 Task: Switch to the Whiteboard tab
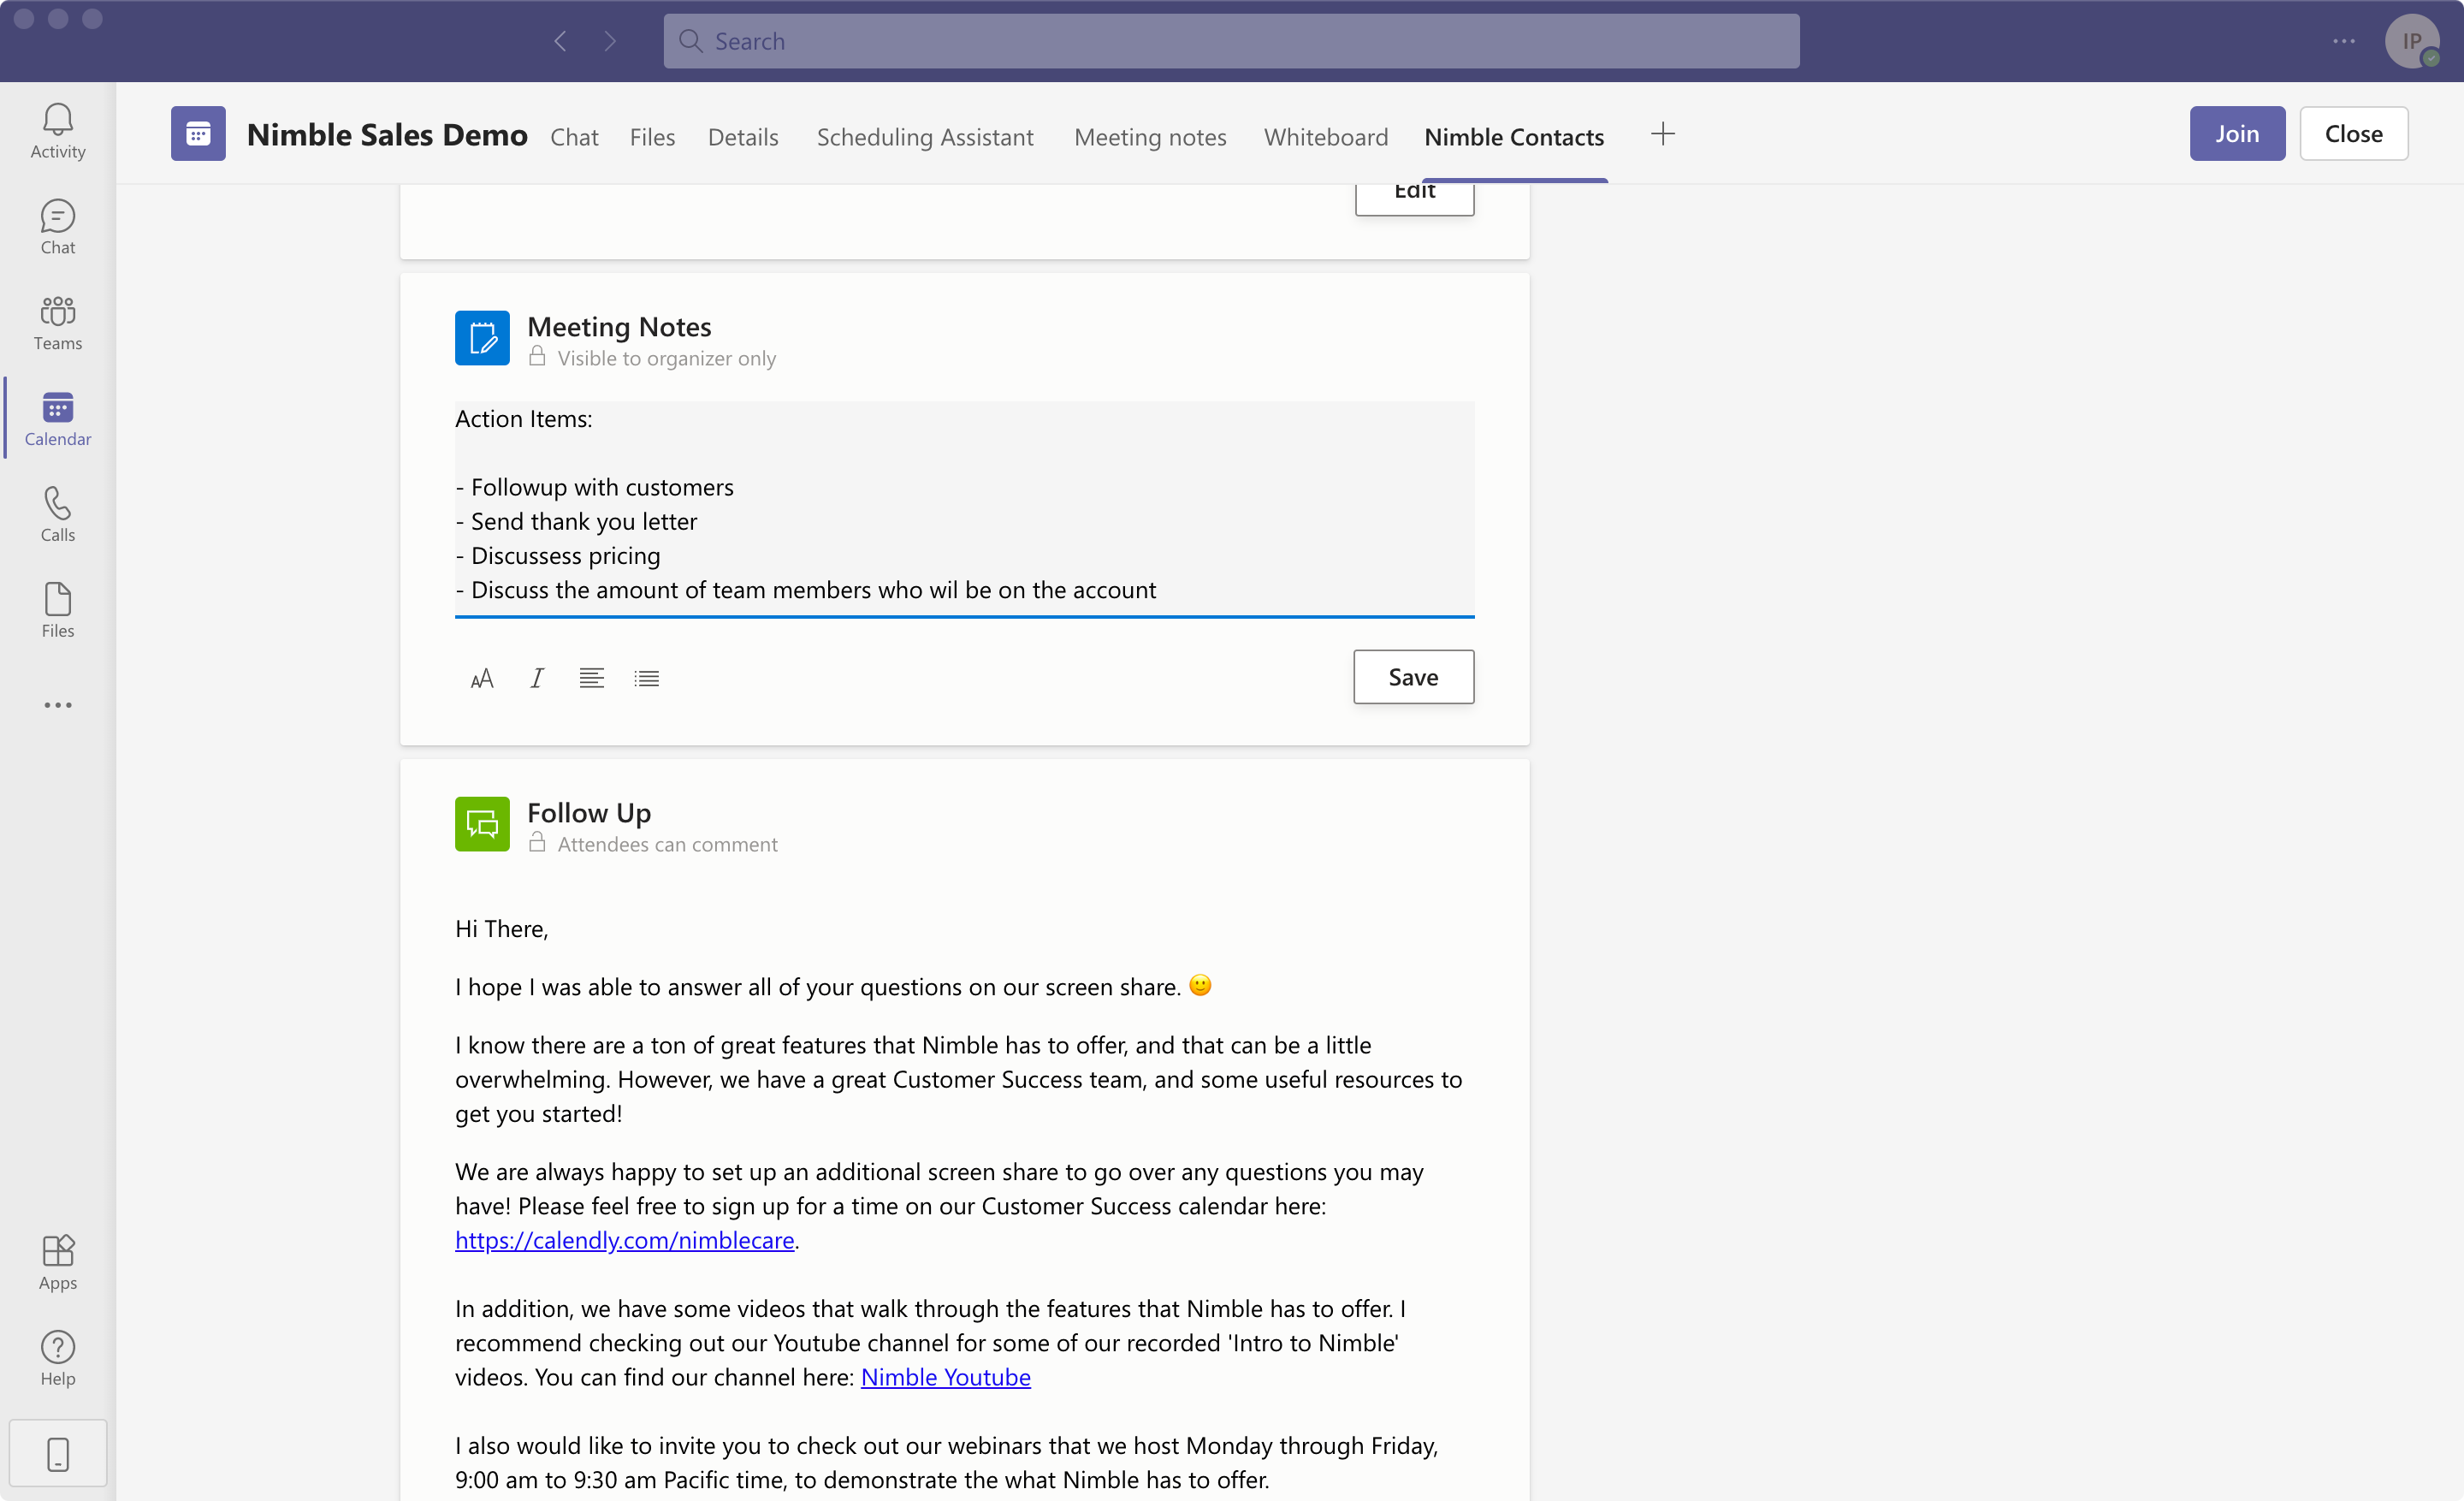tap(1325, 137)
